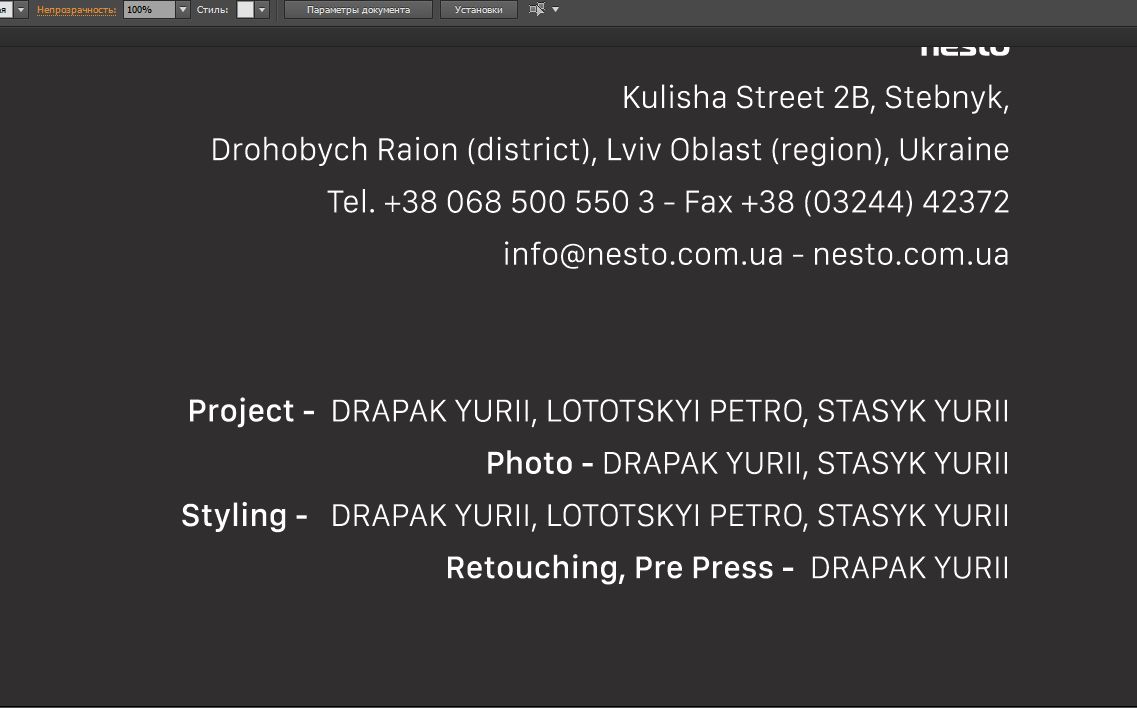Expand the Стиль style picker arrow
Screen dimensions: 1137x708
(x=262, y=10)
